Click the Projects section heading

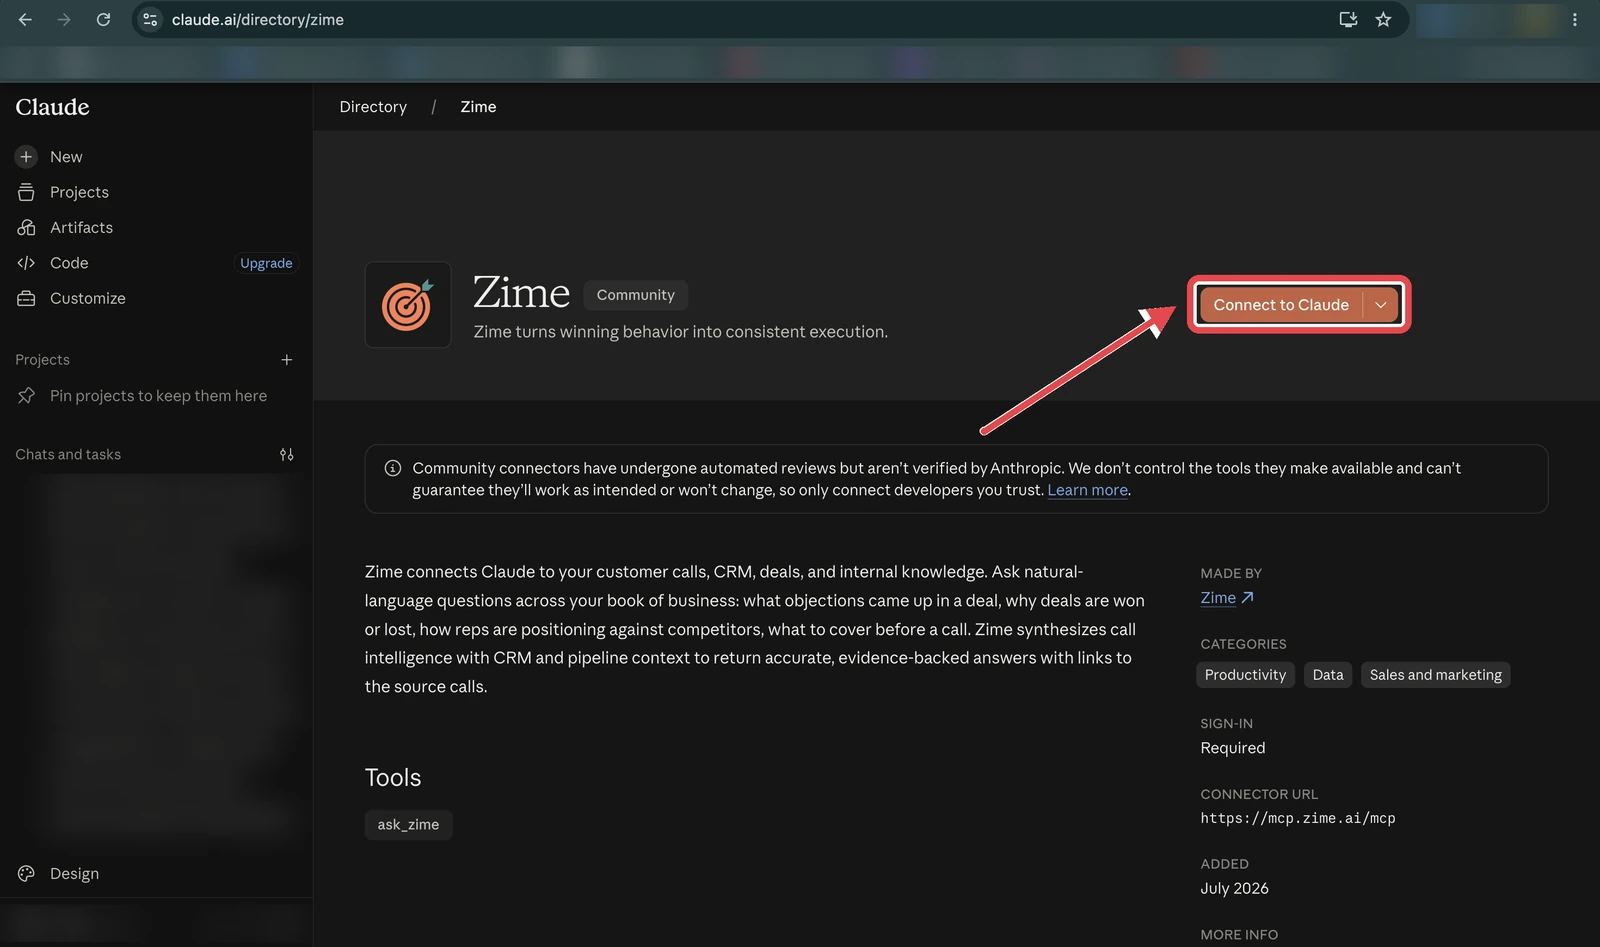pyautogui.click(x=43, y=360)
